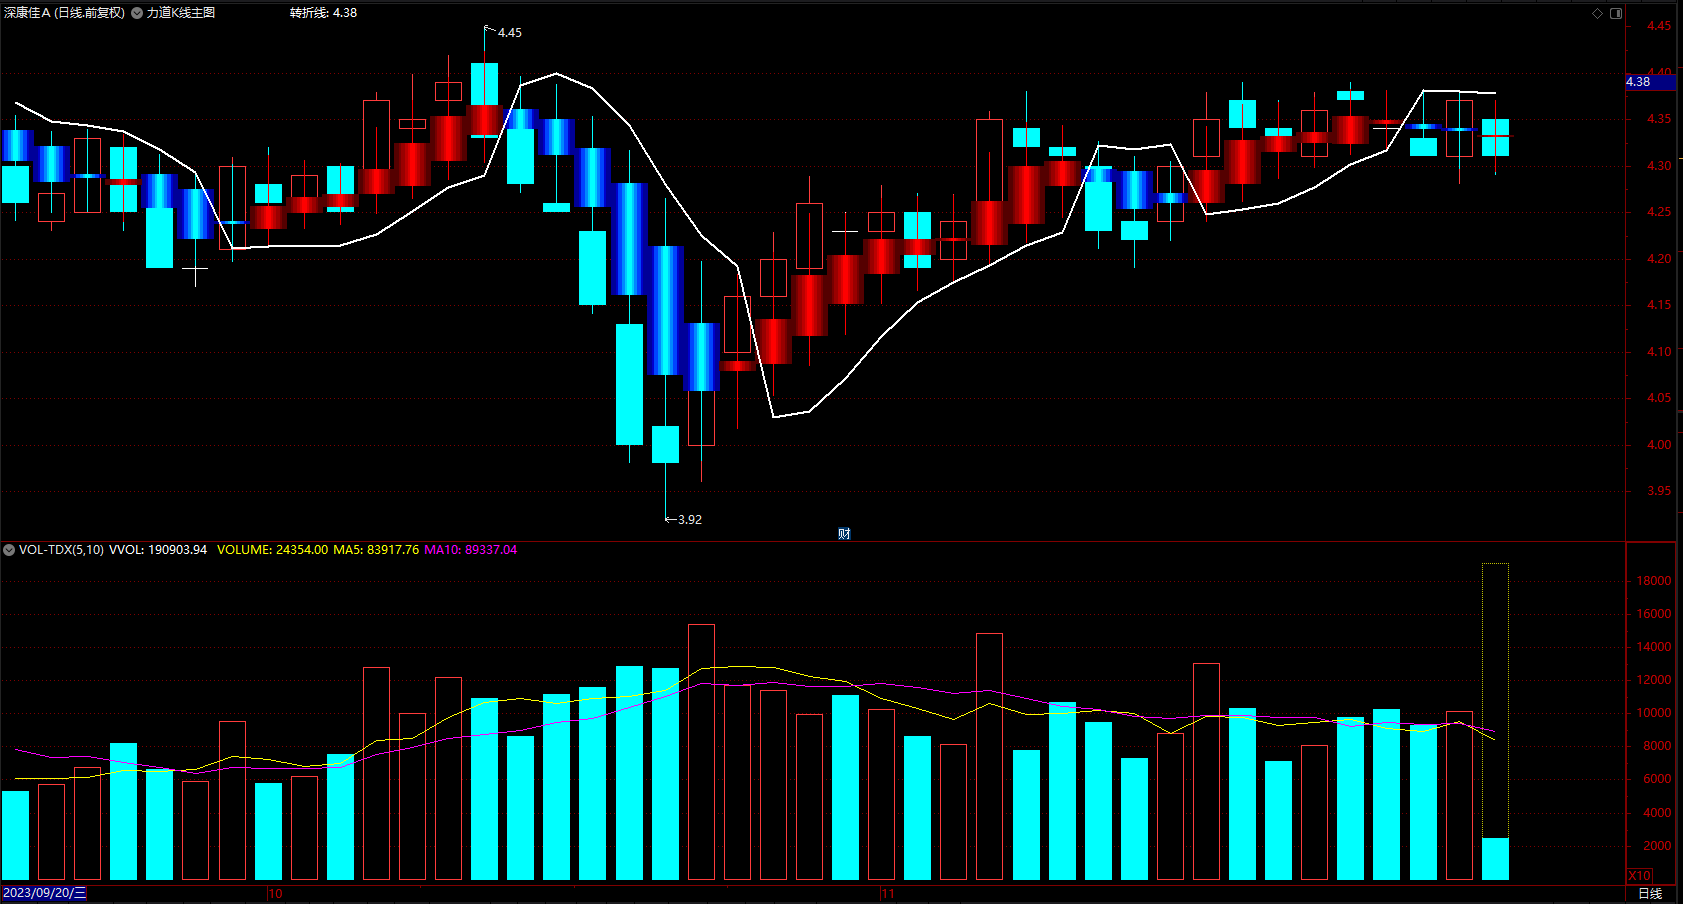The image size is (1683, 904).
Task: Click the month 10 marker on time axis
Action: [275, 894]
